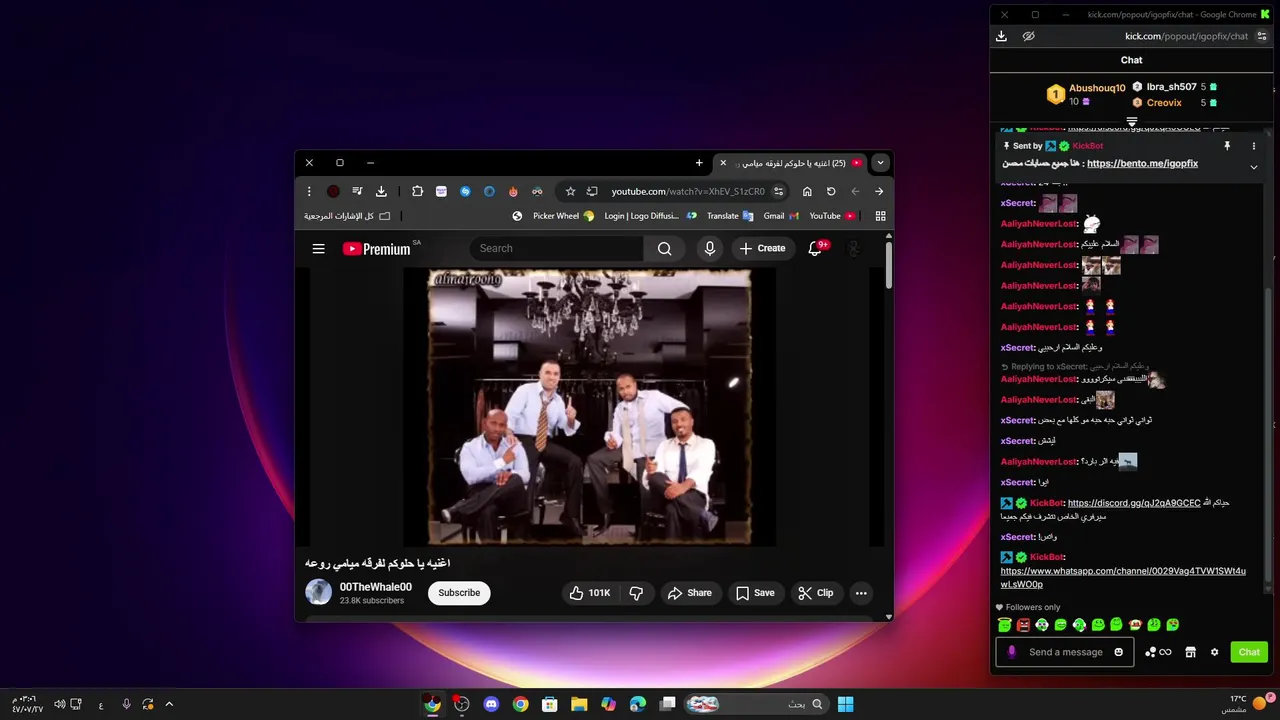1280x720 pixels.
Task: Start voice search with microphone icon
Action: tap(710, 249)
